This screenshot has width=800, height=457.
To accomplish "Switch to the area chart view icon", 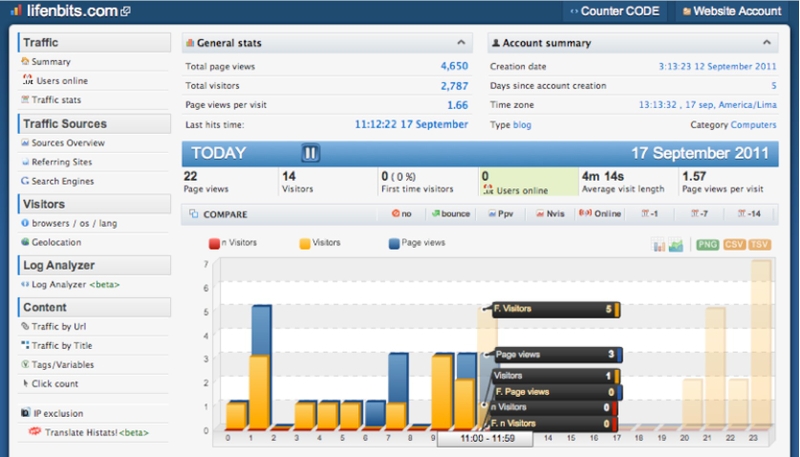I will [676, 245].
